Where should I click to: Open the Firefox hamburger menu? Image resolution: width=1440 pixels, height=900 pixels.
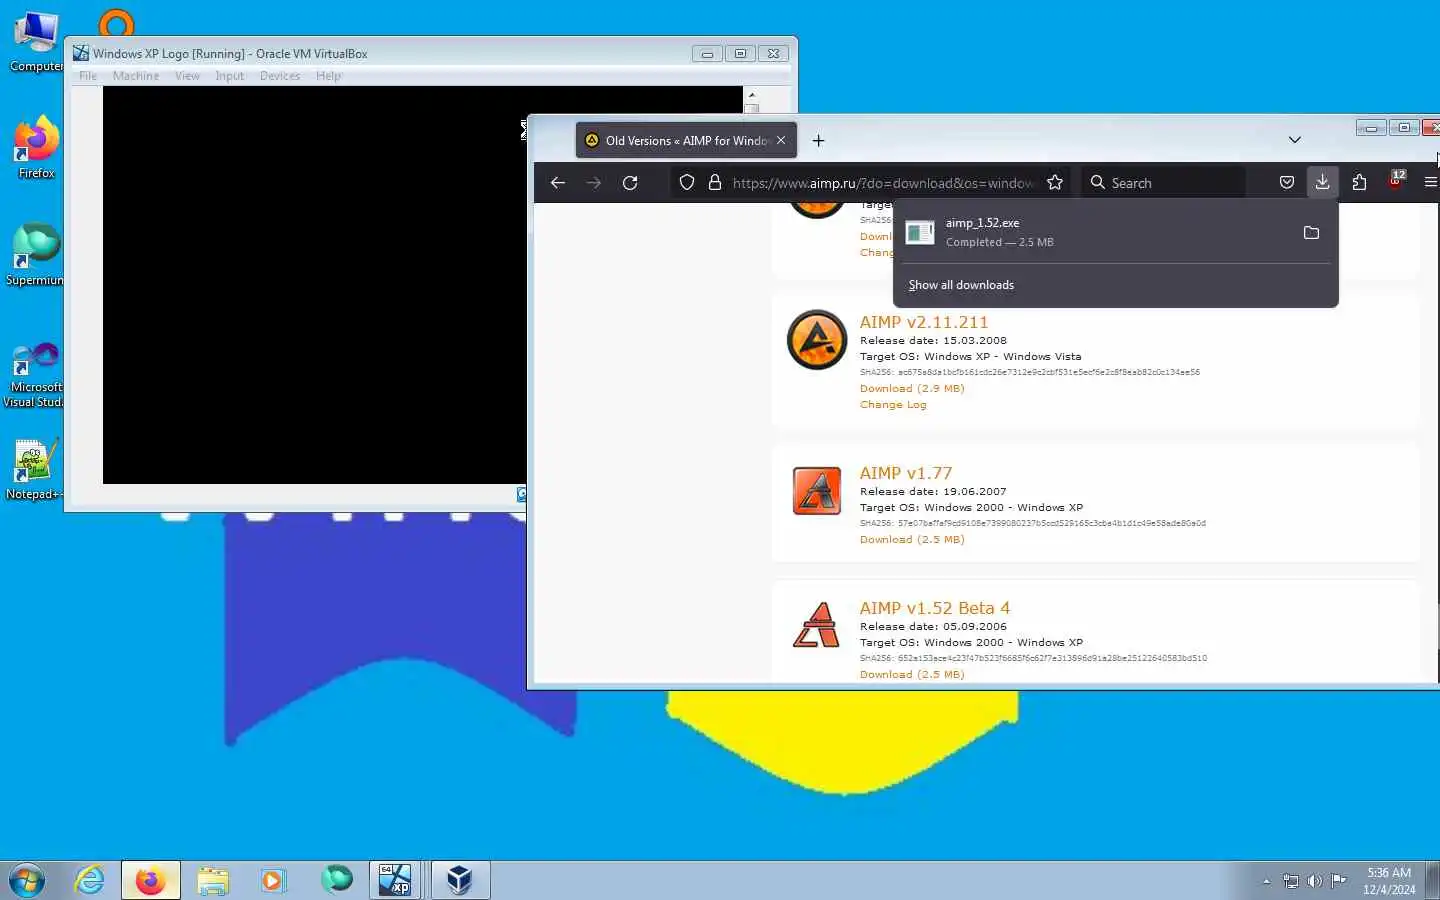1431,183
